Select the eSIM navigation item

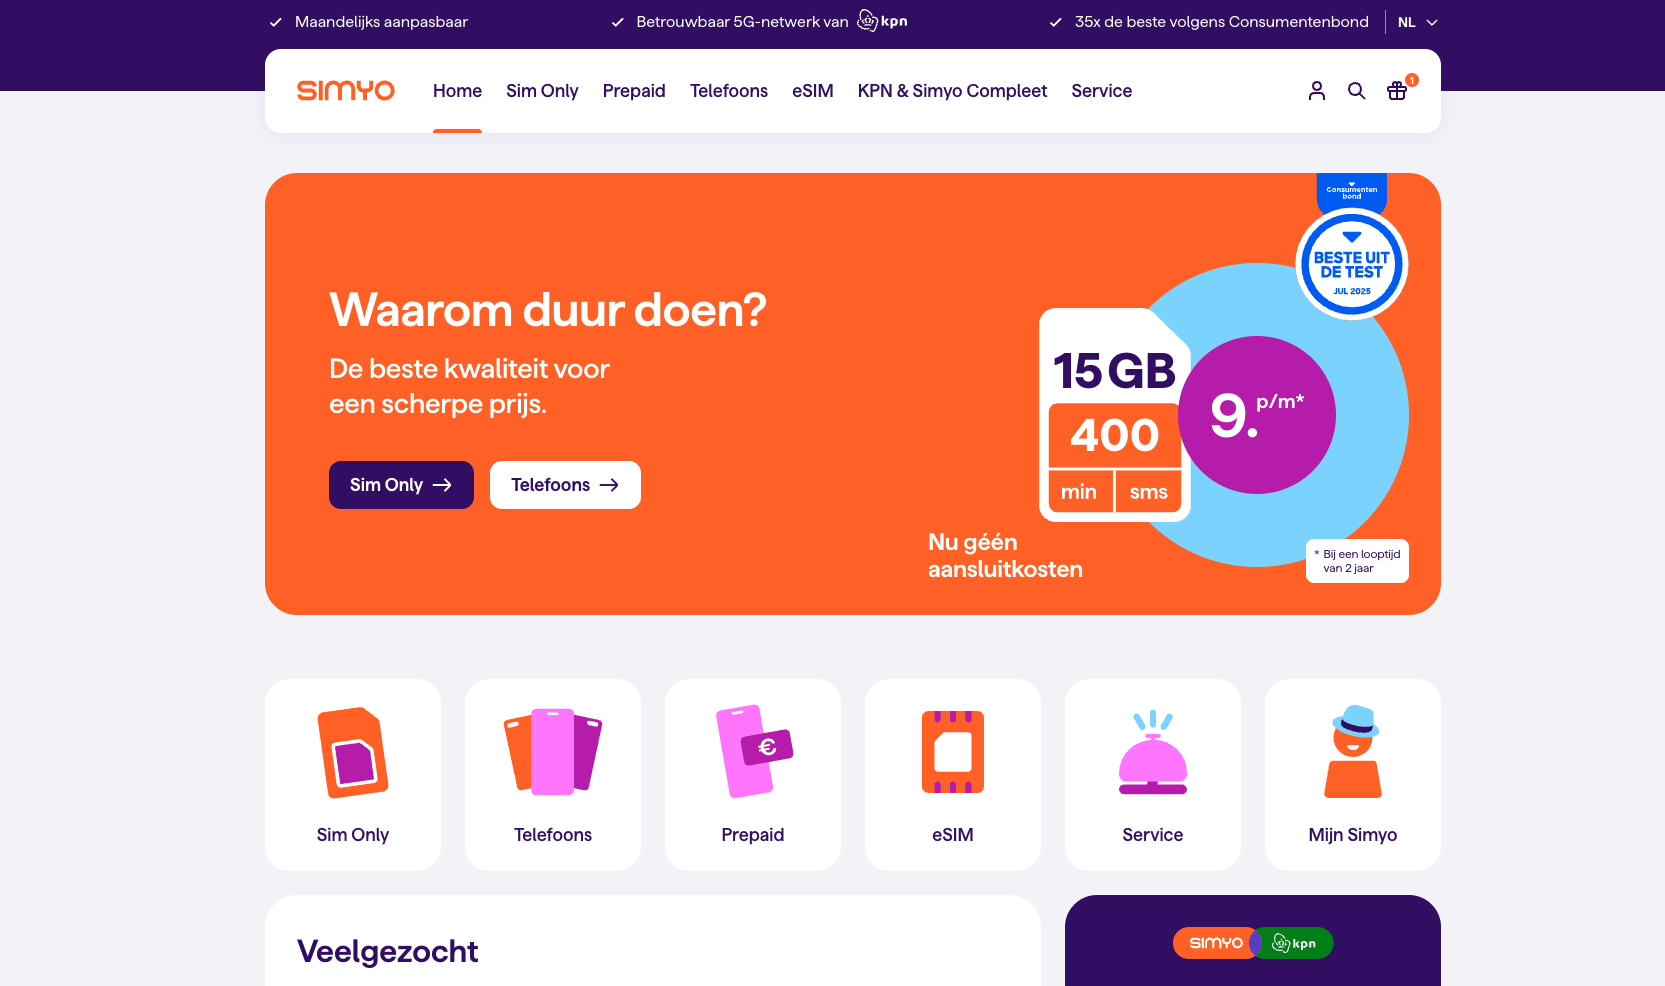pyautogui.click(x=813, y=91)
